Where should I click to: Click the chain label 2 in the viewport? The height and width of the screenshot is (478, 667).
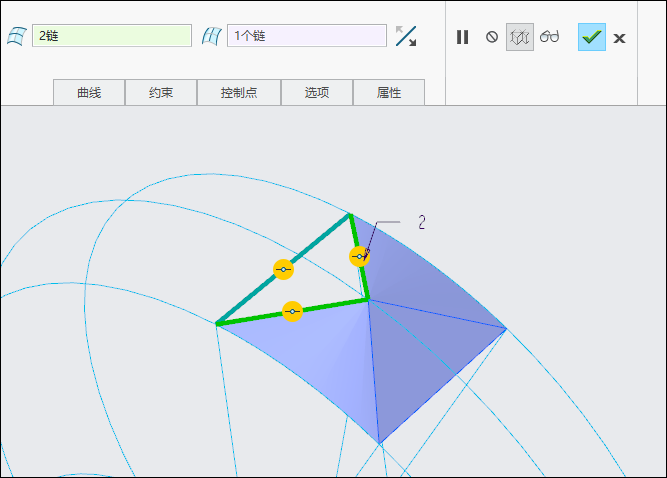point(422,222)
